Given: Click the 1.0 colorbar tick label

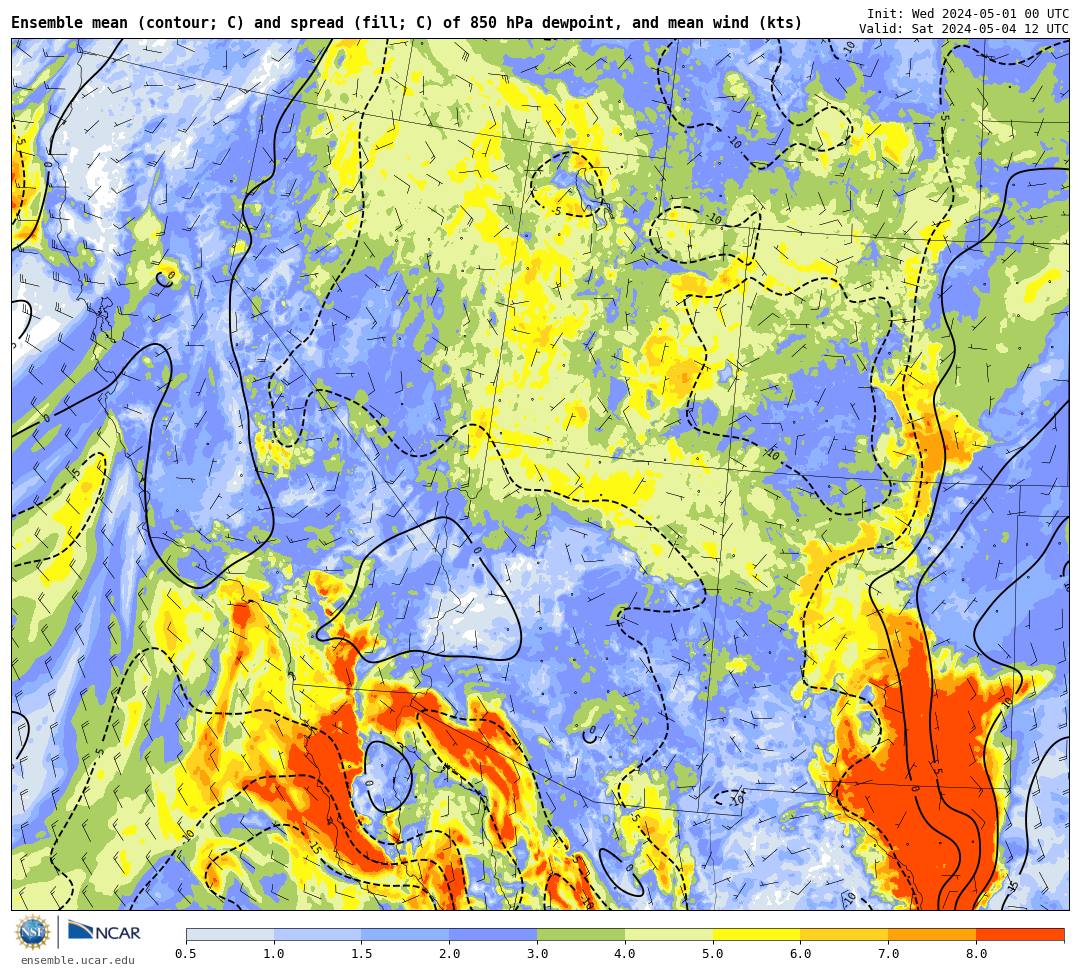Looking at the screenshot, I should pyautogui.click(x=274, y=954).
